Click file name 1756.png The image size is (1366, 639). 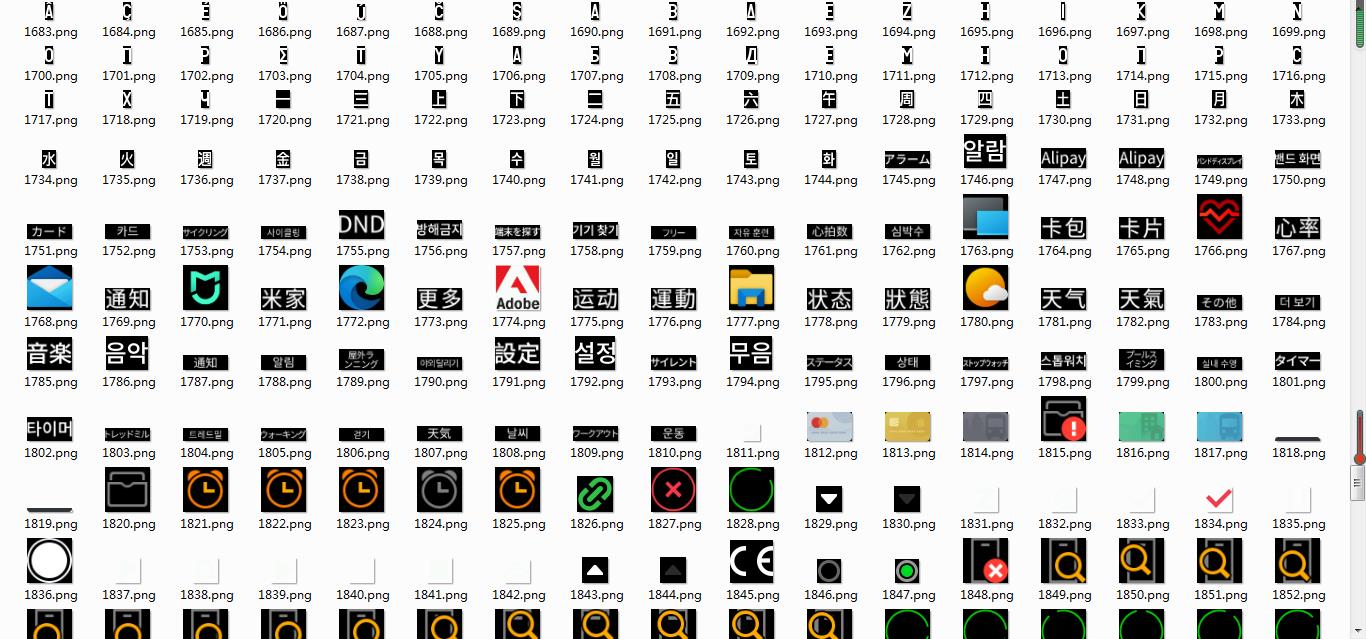440,251
